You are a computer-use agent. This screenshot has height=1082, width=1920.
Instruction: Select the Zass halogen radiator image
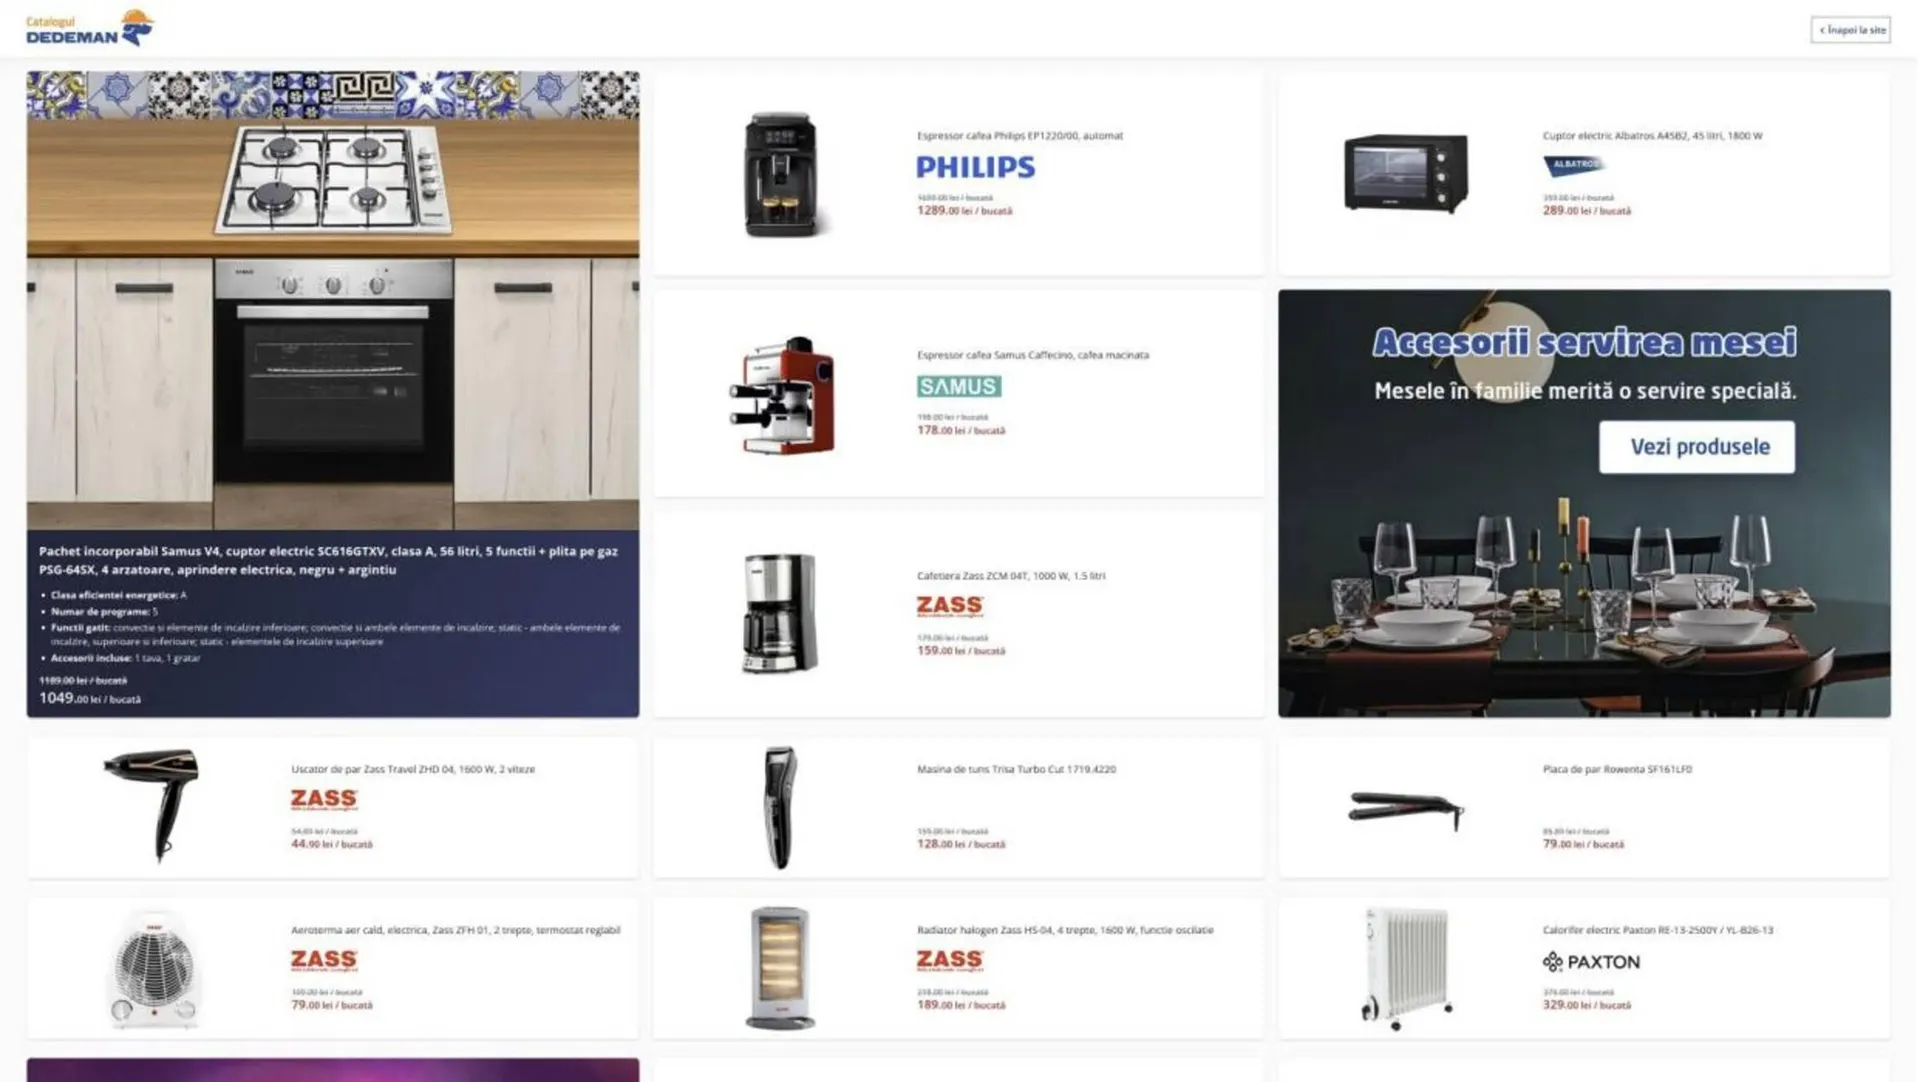(x=780, y=968)
